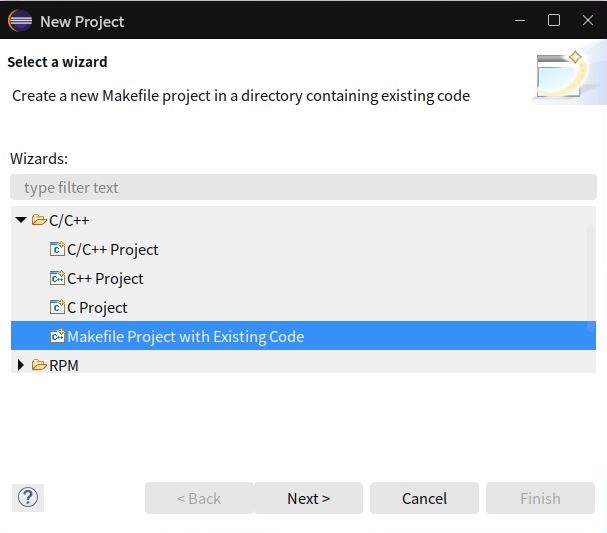607x533 pixels.
Task: Click the C/C++ folder icon
Action: click(39, 220)
